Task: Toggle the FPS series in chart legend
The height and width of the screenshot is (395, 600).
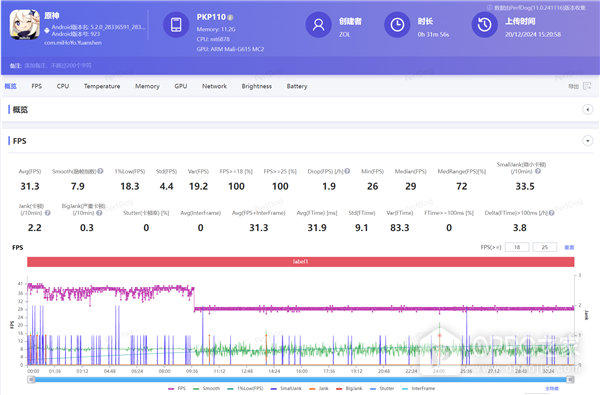Action: [x=177, y=388]
